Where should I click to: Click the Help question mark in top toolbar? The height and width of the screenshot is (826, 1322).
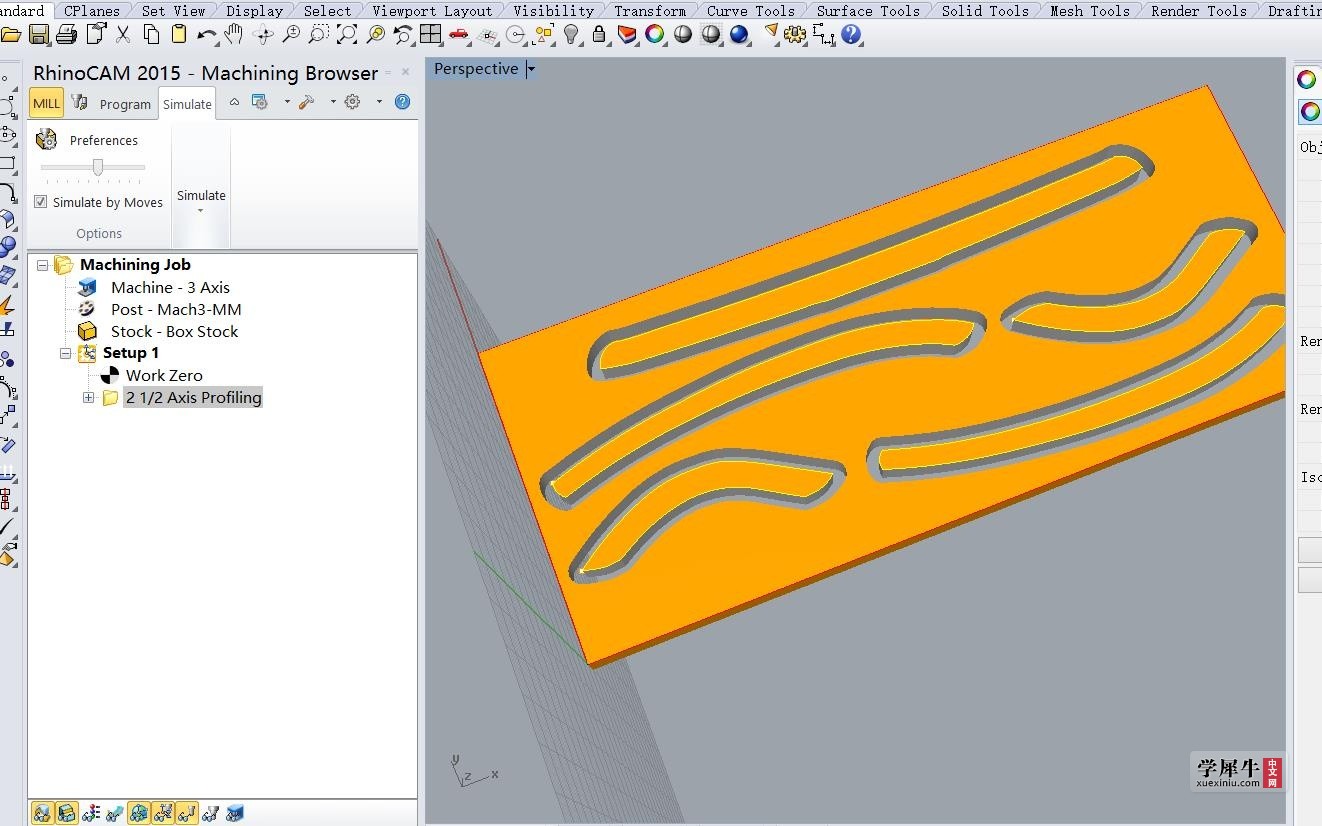tap(851, 35)
